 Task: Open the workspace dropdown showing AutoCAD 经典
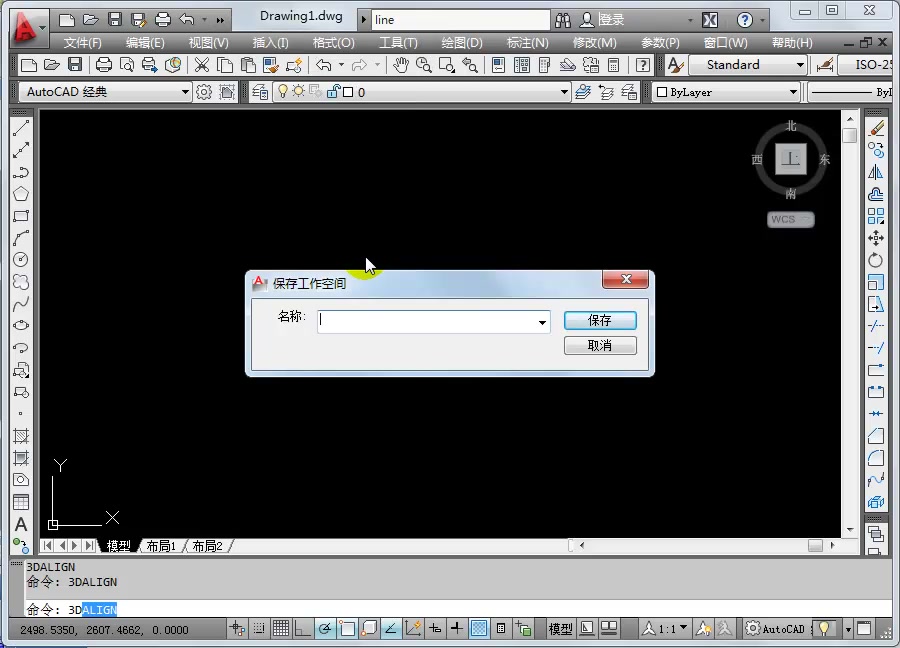(x=184, y=91)
